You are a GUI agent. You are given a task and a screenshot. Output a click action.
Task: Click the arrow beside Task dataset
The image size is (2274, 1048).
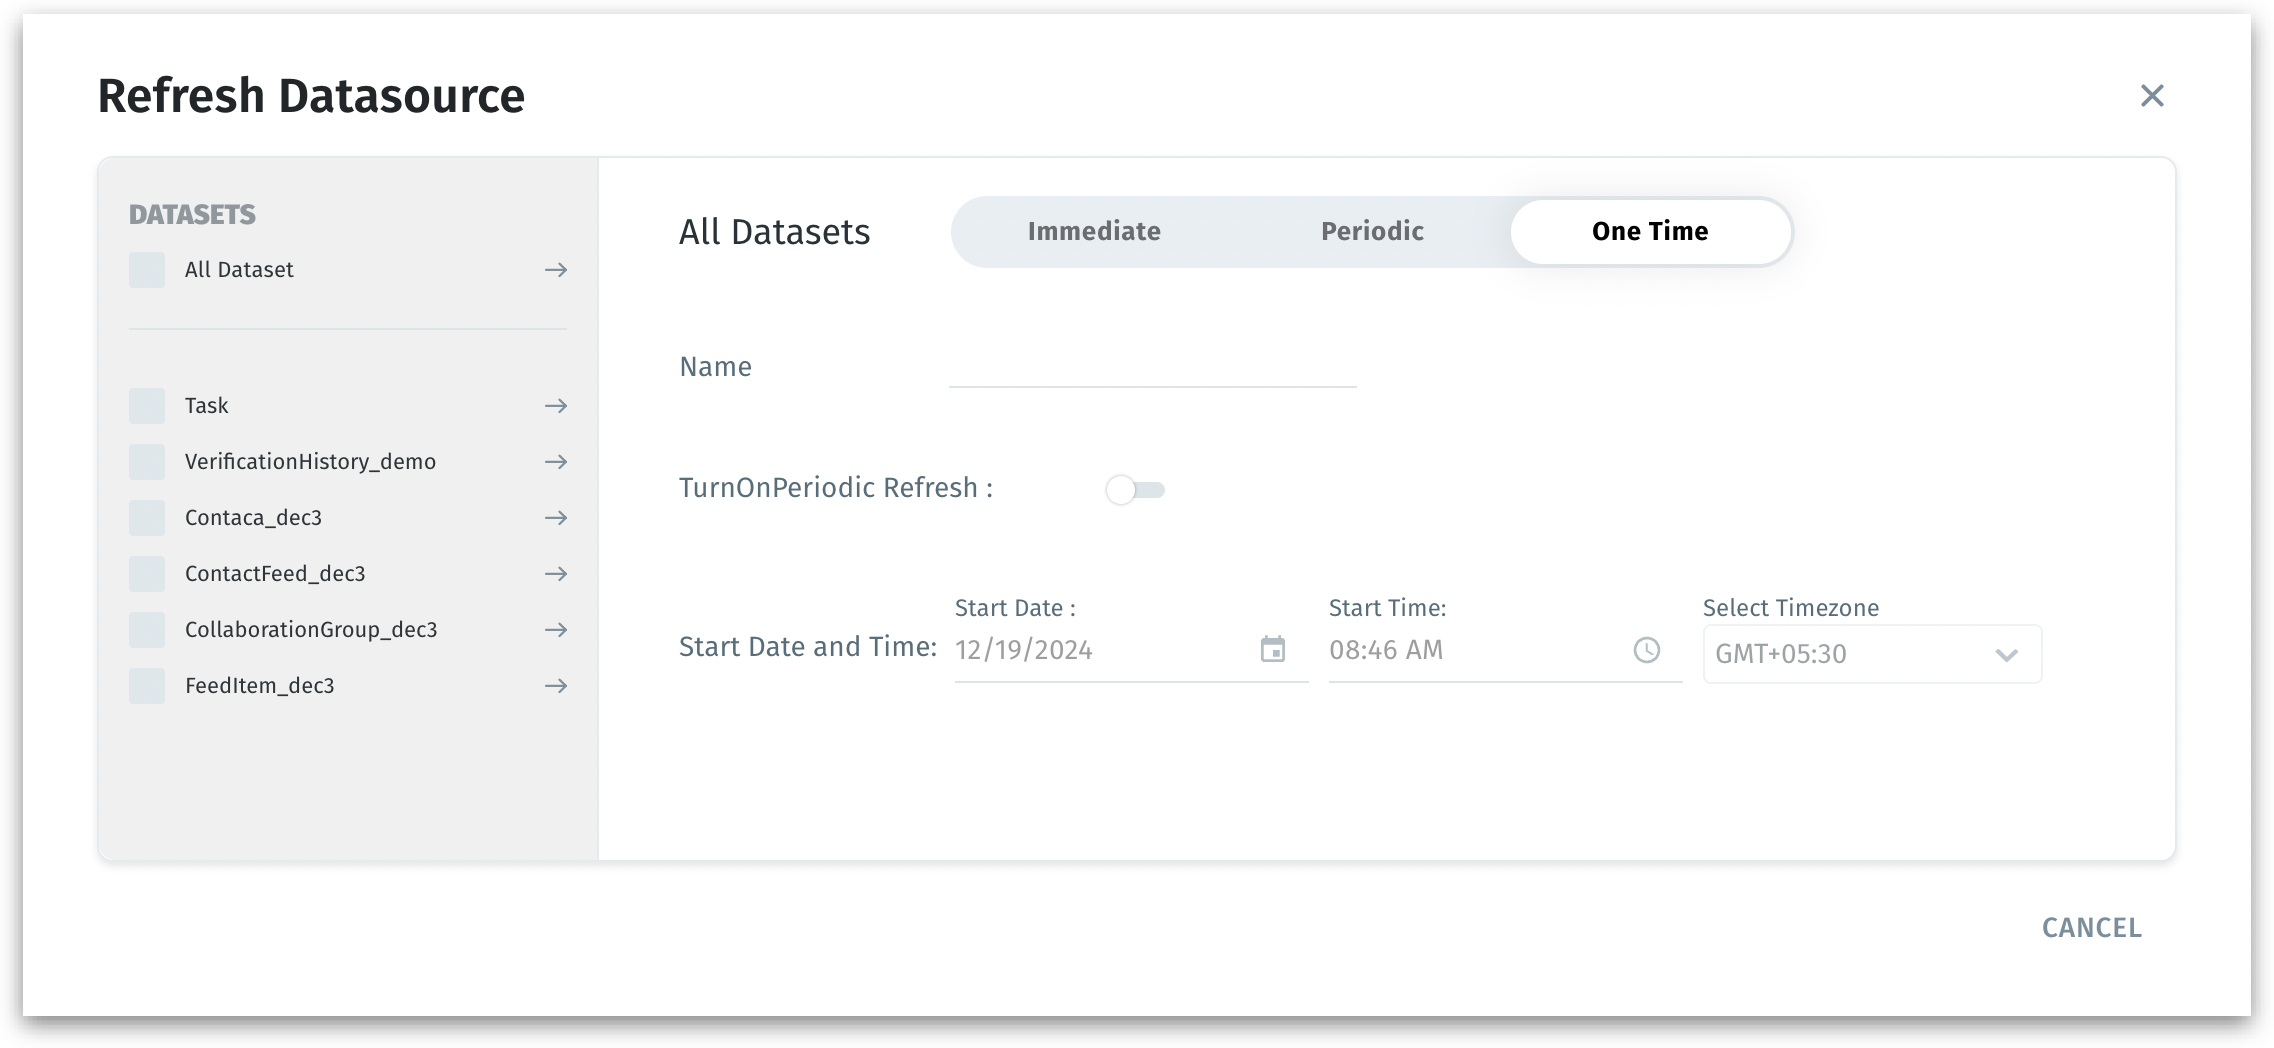pyautogui.click(x=556, y=406)
